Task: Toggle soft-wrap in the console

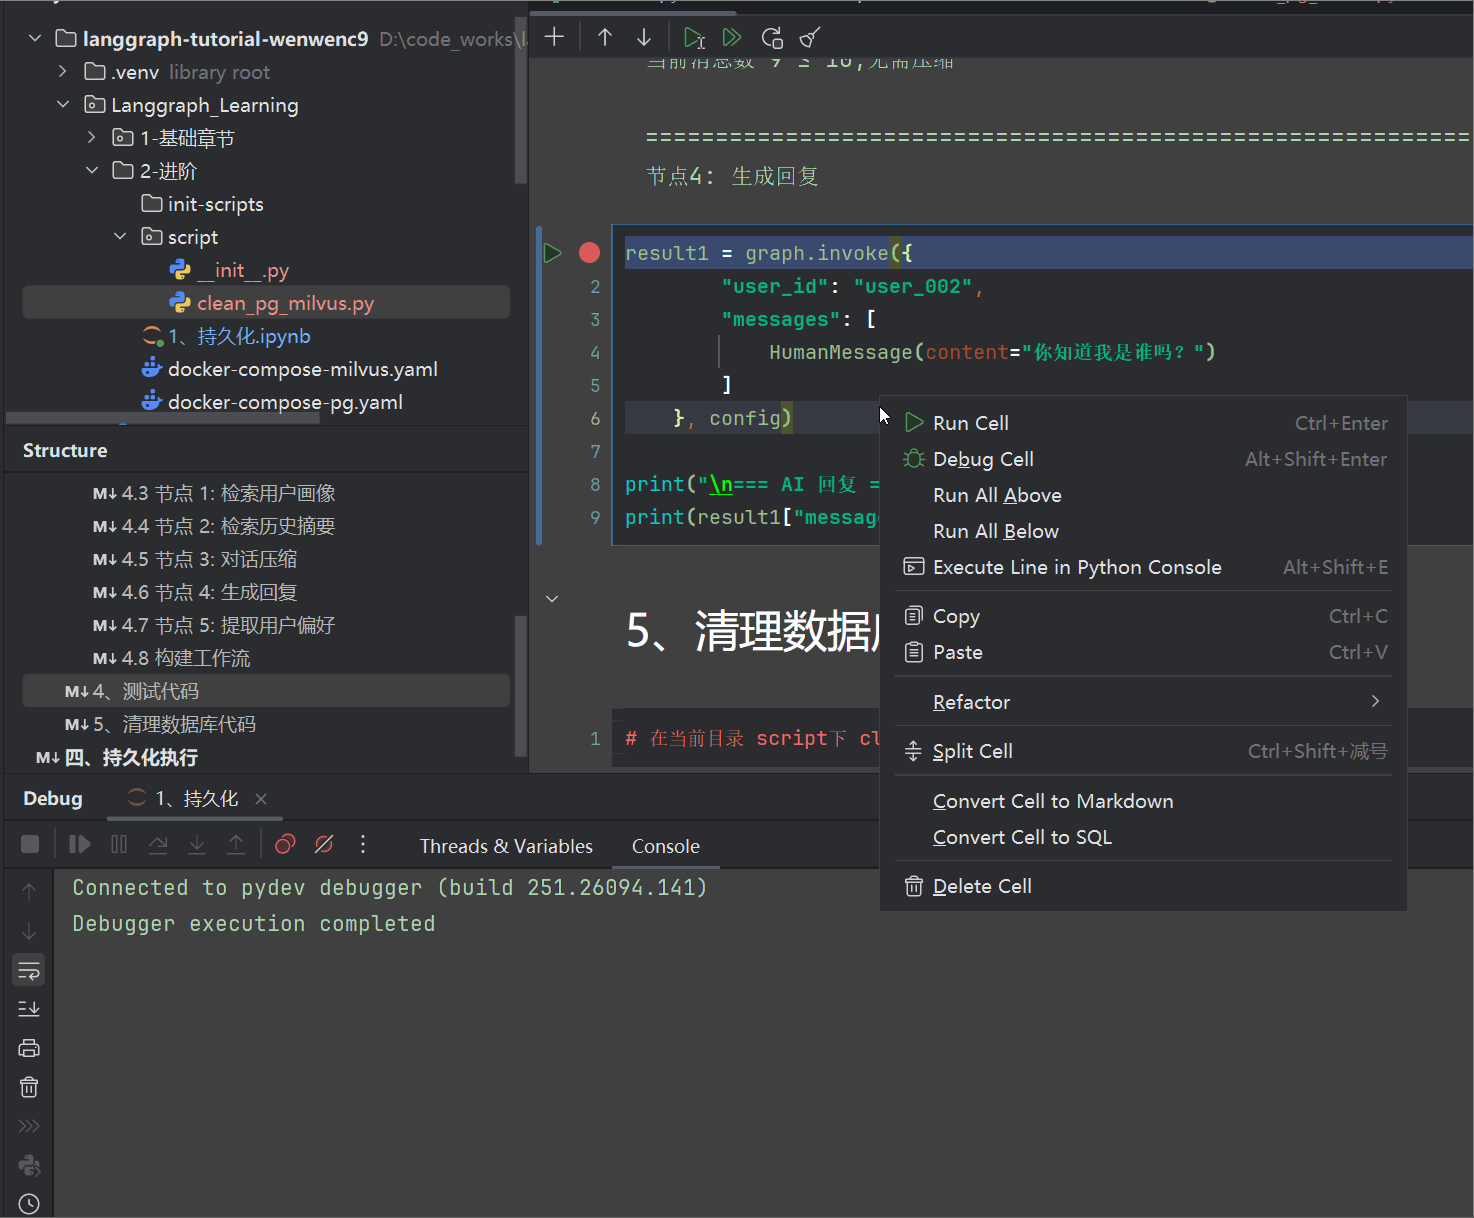Action: pos(29,970)
